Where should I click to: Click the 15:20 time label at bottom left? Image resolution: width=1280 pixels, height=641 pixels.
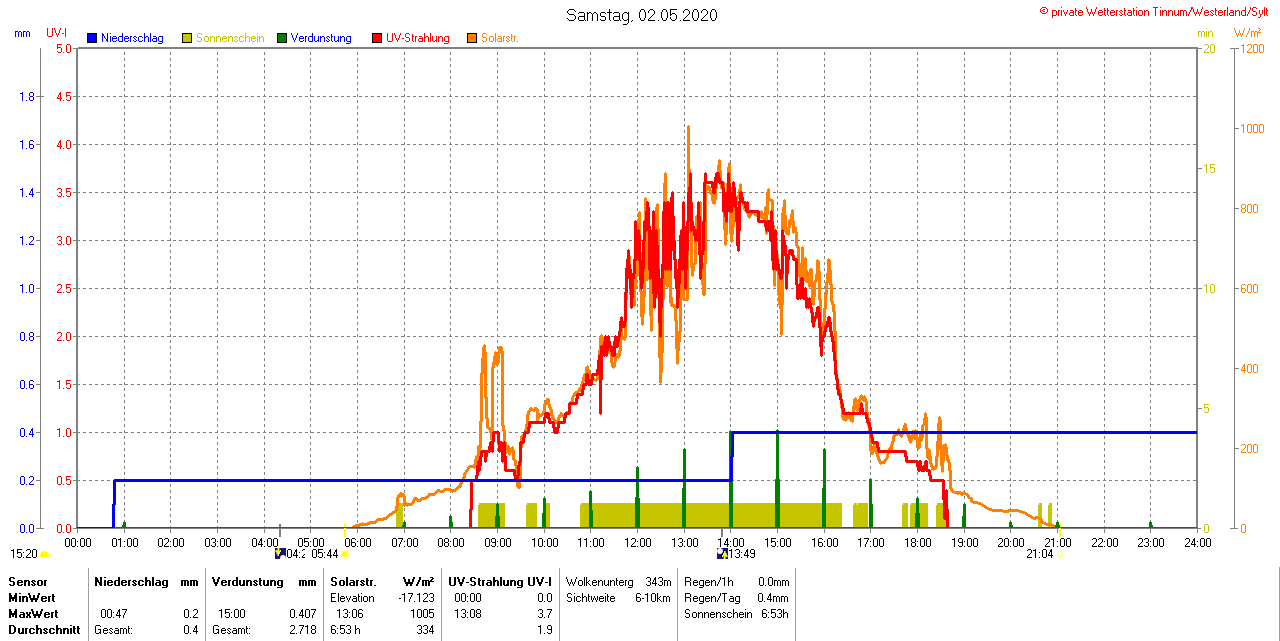point(24,553)
